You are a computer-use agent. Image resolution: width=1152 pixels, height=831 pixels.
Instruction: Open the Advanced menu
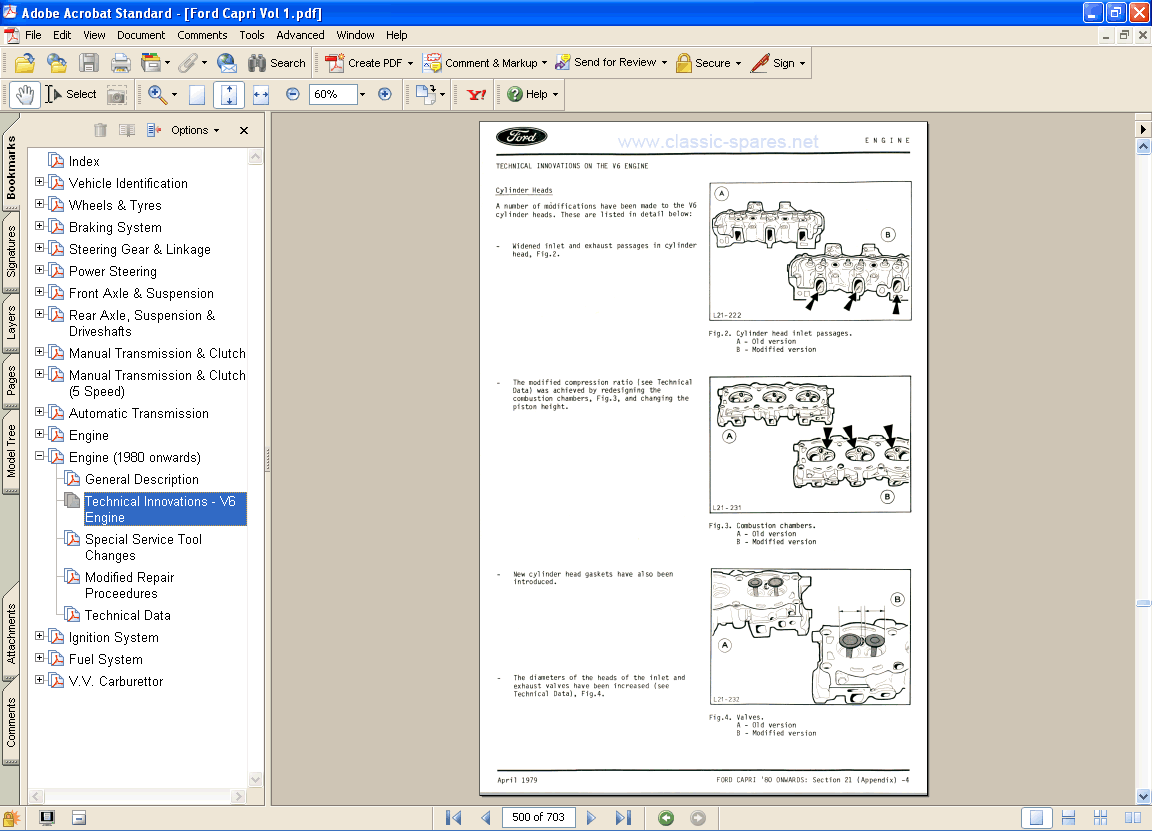(300, 35)
